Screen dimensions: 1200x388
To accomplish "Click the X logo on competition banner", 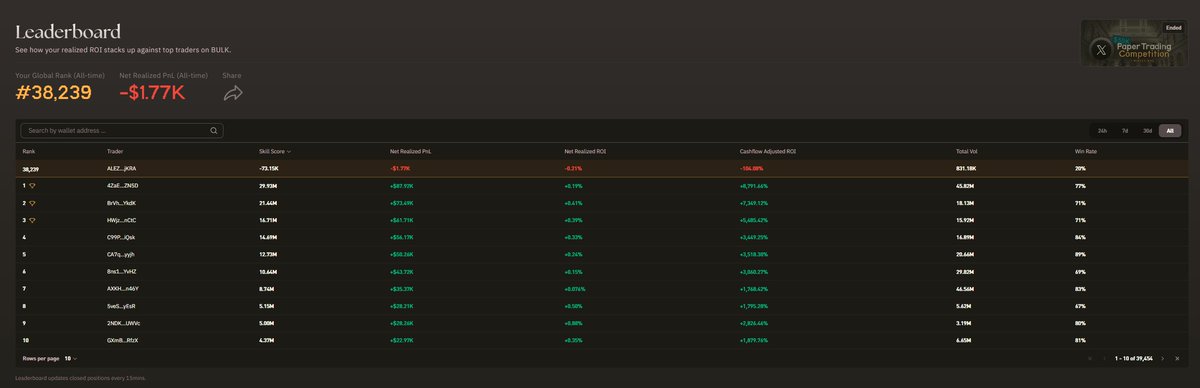I will point(1102,49).
